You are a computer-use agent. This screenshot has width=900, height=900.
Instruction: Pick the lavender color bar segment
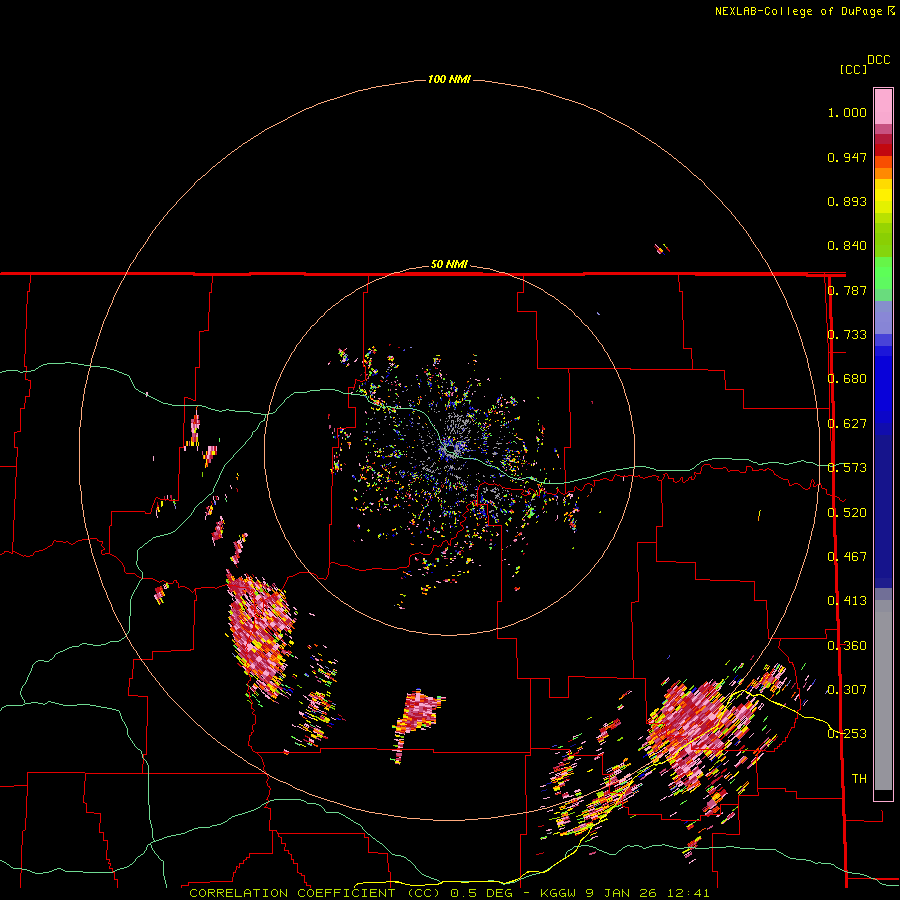point(883,317)
